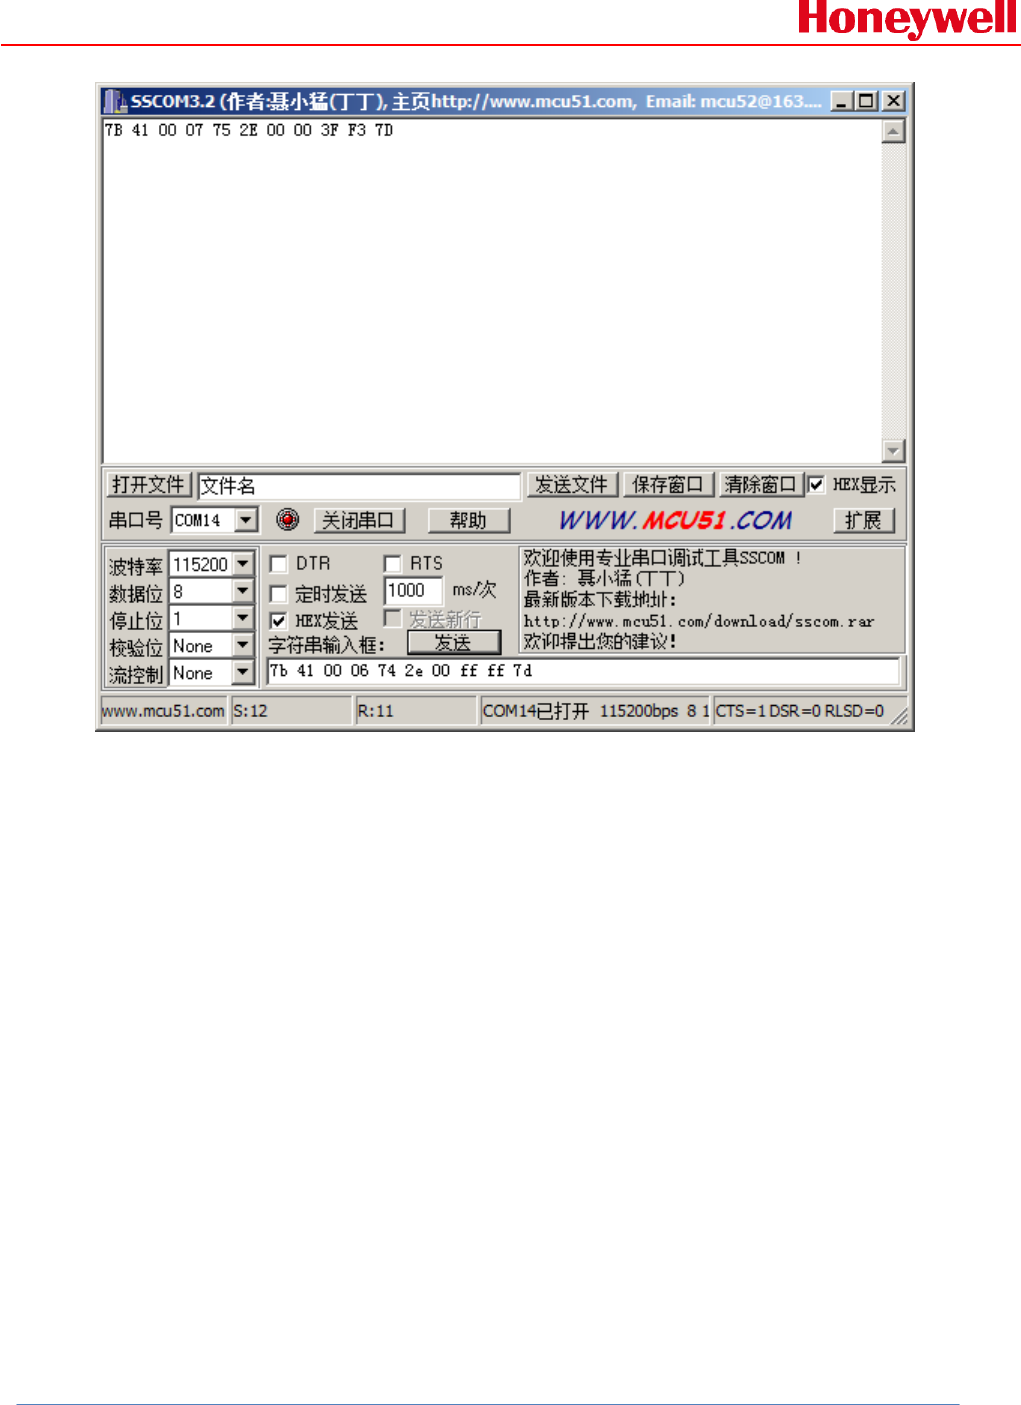Open the 波特率 115200 baud rate dropdown
Viewport: 1021px width, 1405px height.
tap(243, 564)
